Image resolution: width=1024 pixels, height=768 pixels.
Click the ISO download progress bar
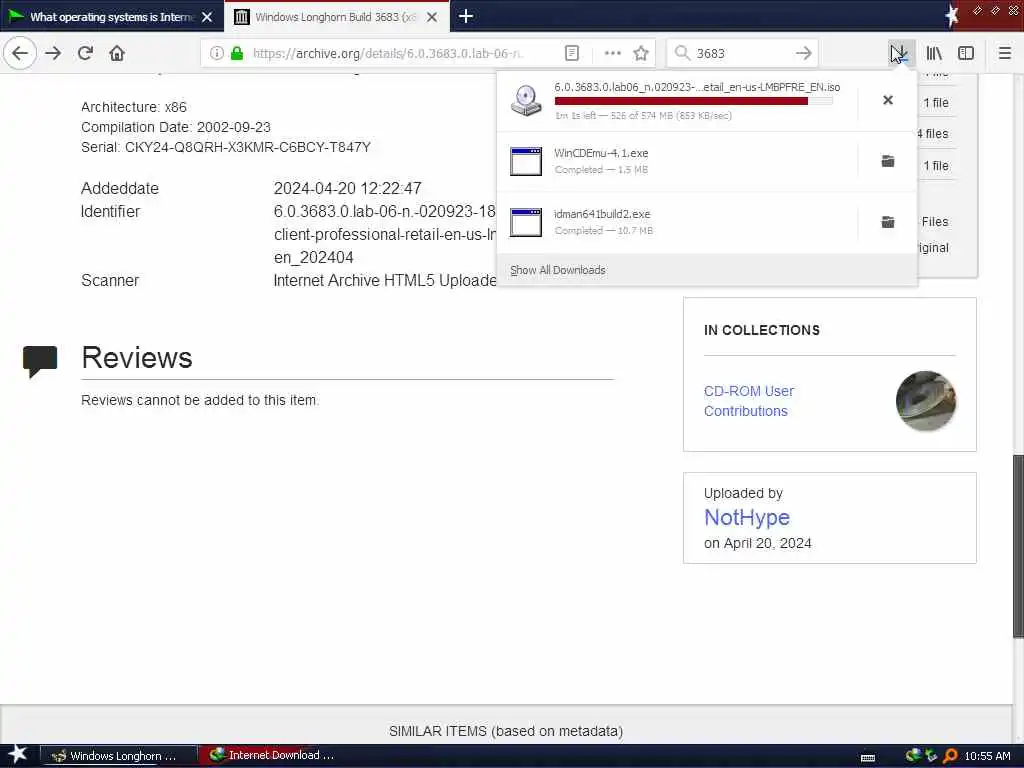click(x=694, y=101)
